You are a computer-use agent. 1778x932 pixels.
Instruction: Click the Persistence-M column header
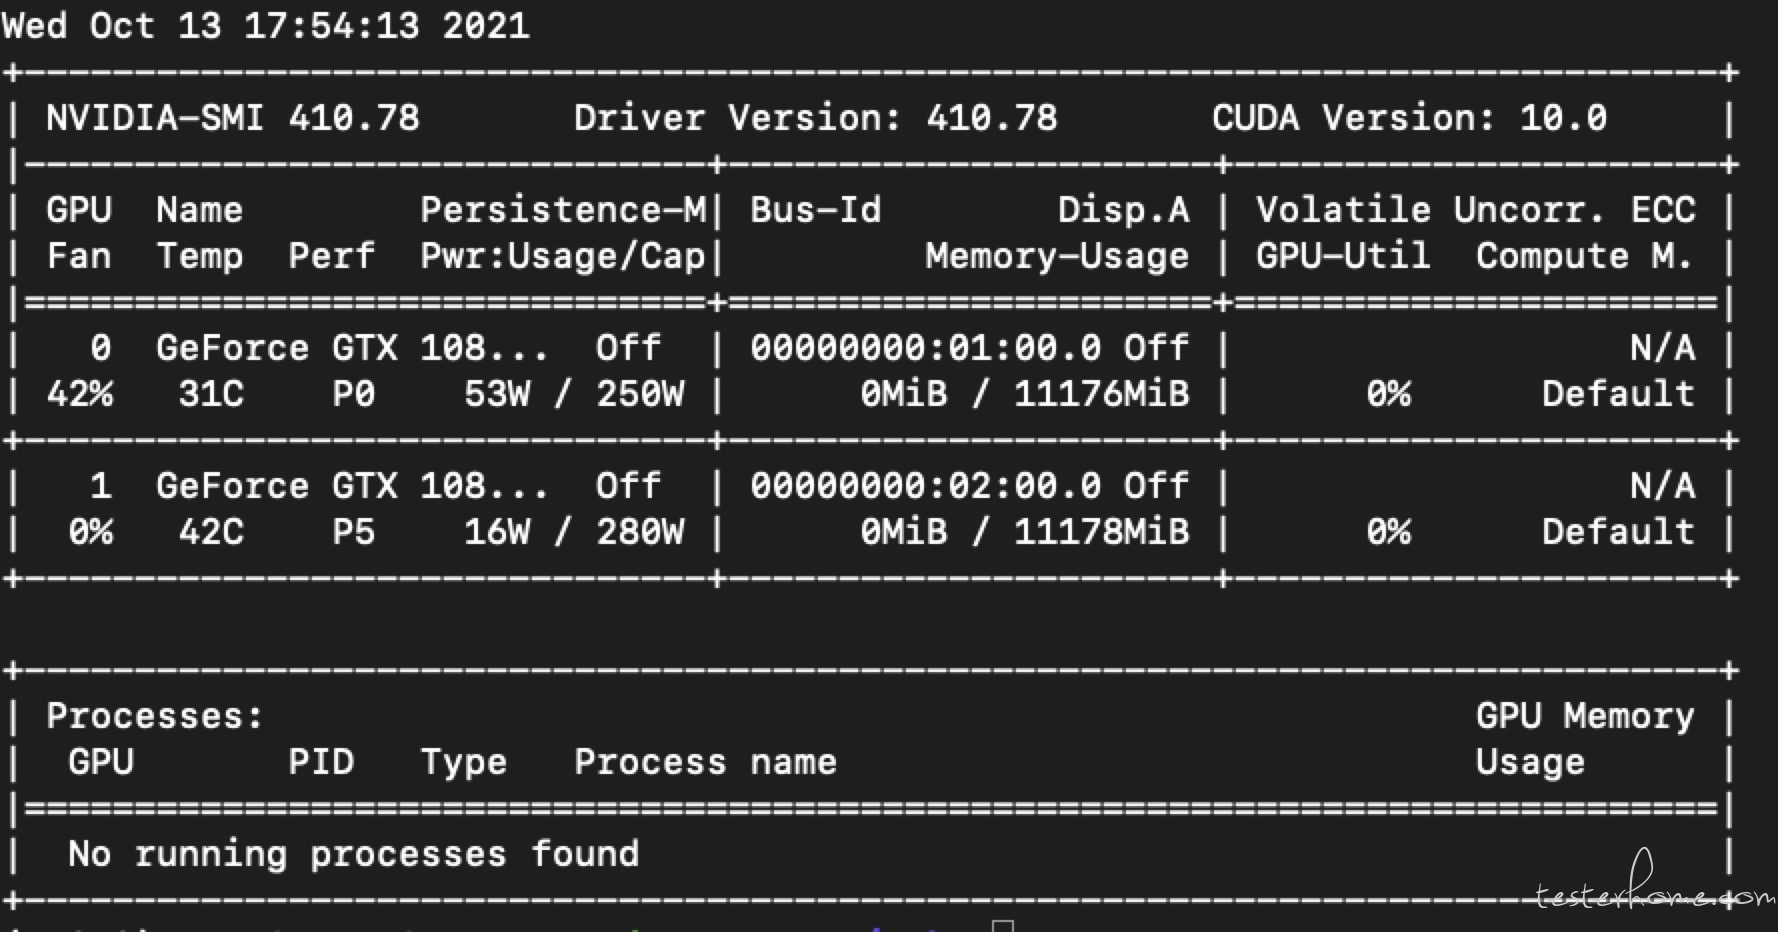point(563,210)
